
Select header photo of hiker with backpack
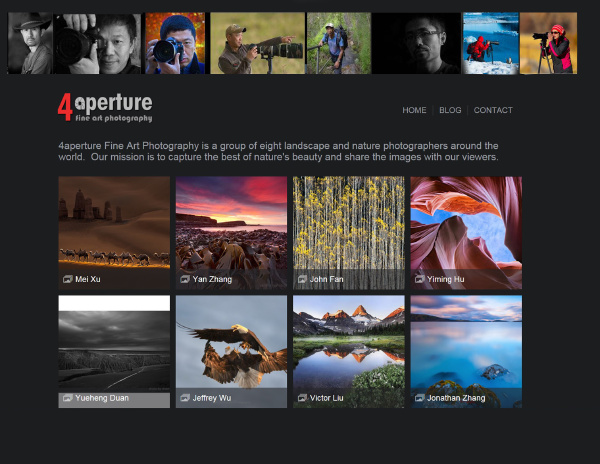coord(339,43)
